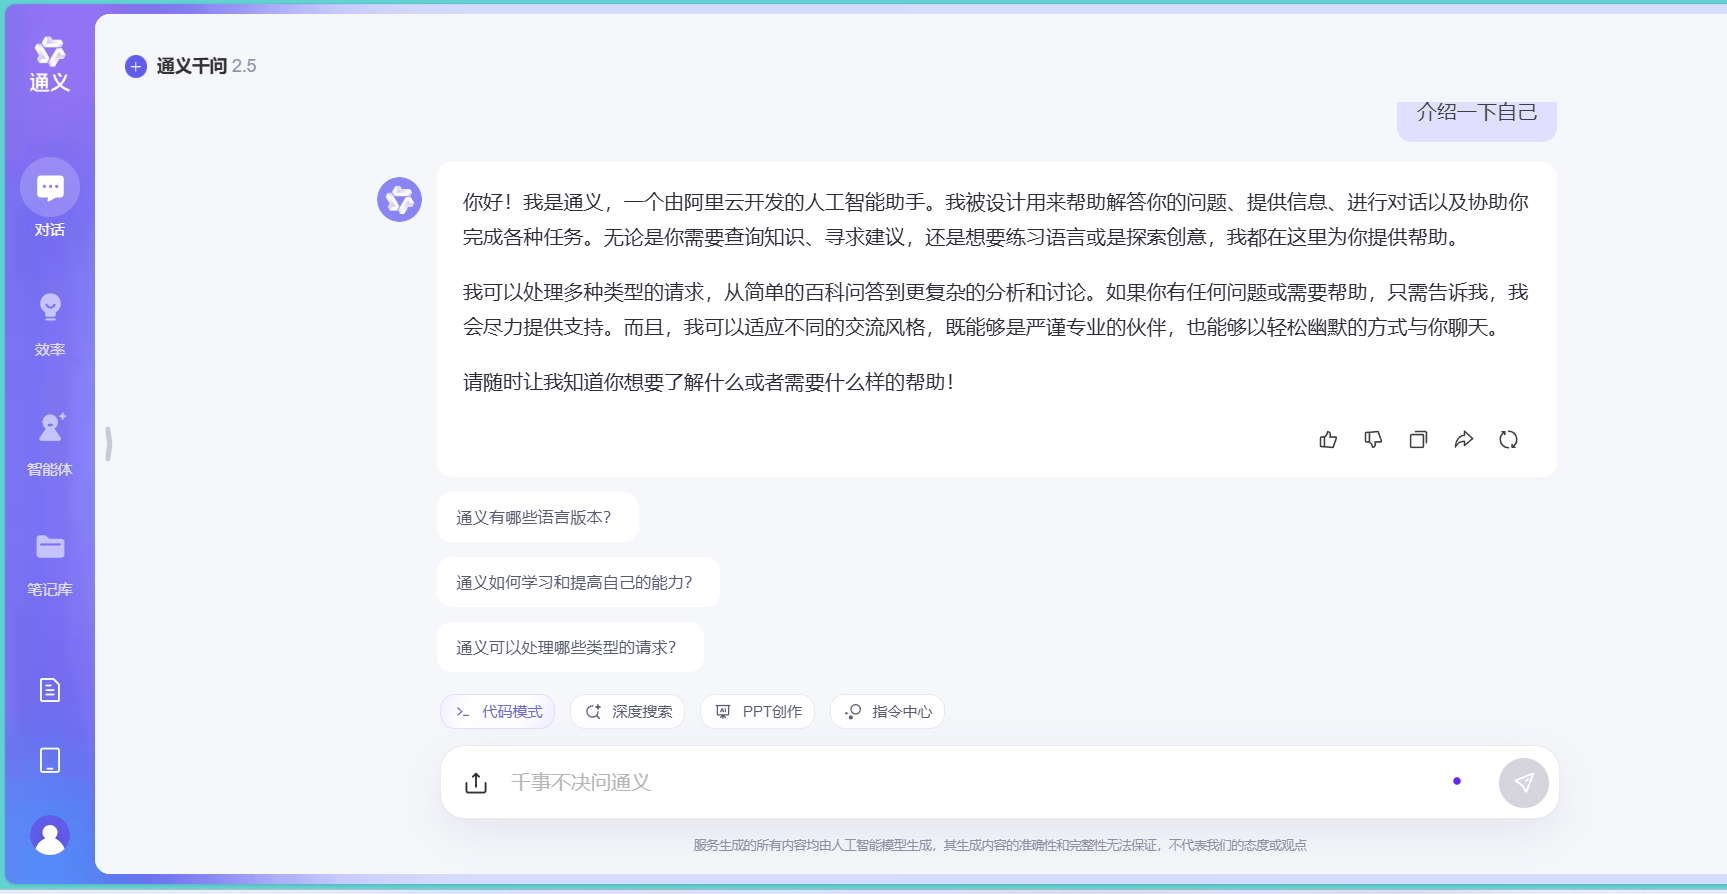The width and height of the screenshot is (1727, 894).
Task: Open the 智能体 agents section
Action: coord(50,444)
